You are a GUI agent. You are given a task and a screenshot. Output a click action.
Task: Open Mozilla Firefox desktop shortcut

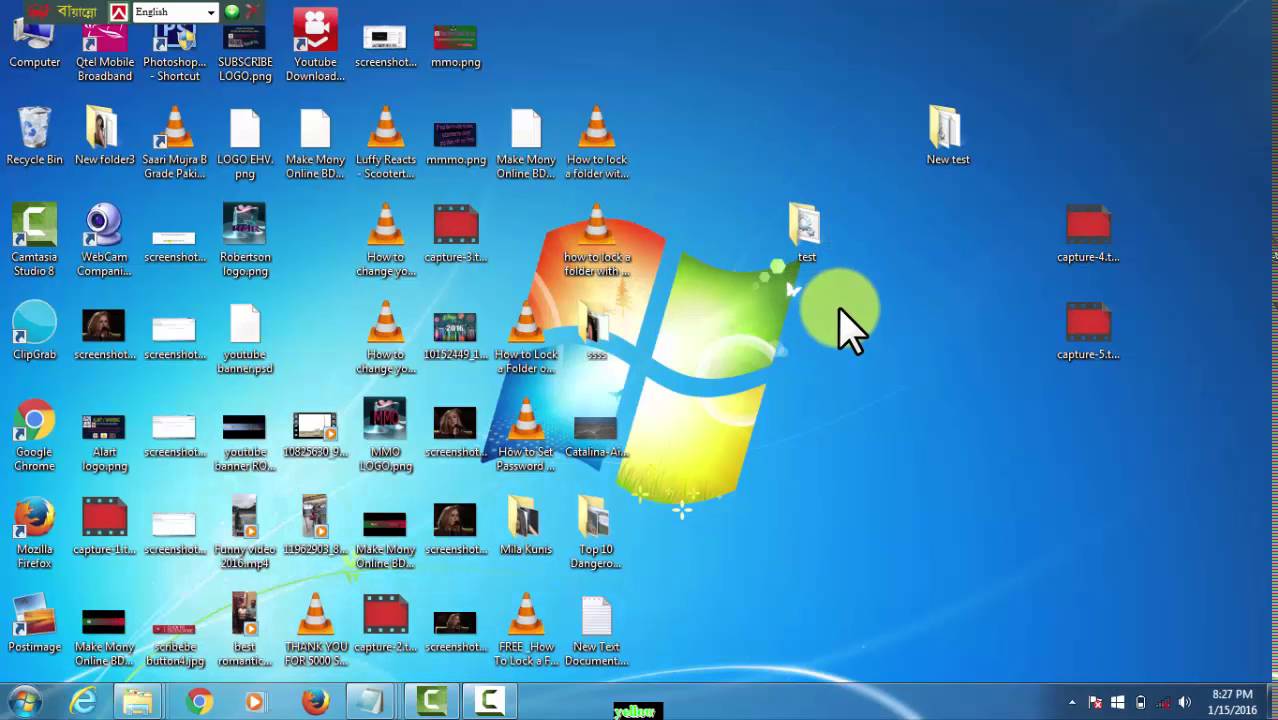(34, 533)
